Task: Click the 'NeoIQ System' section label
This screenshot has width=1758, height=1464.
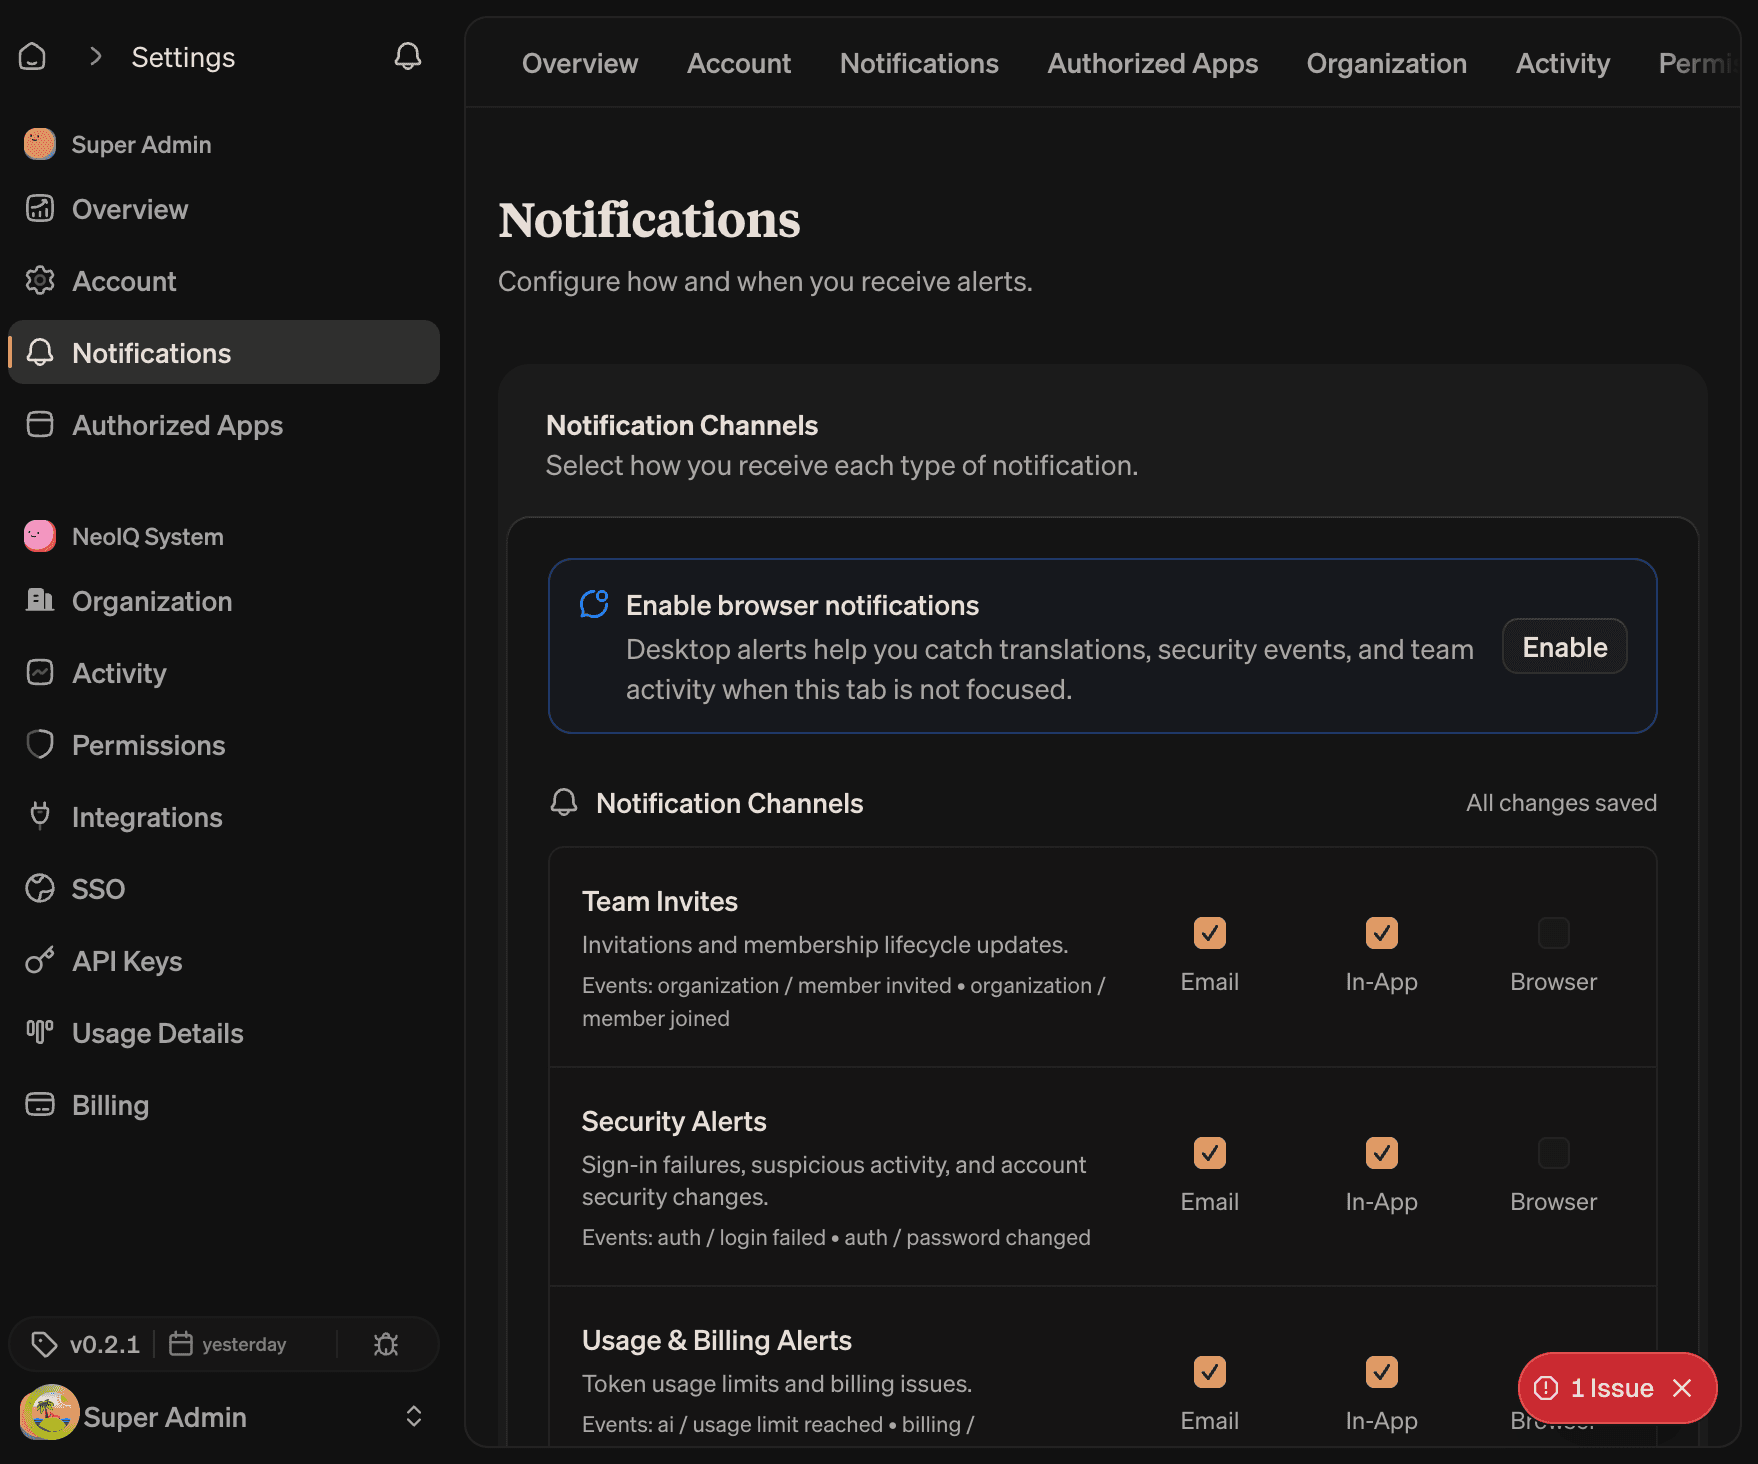Action: click(148, 536)
